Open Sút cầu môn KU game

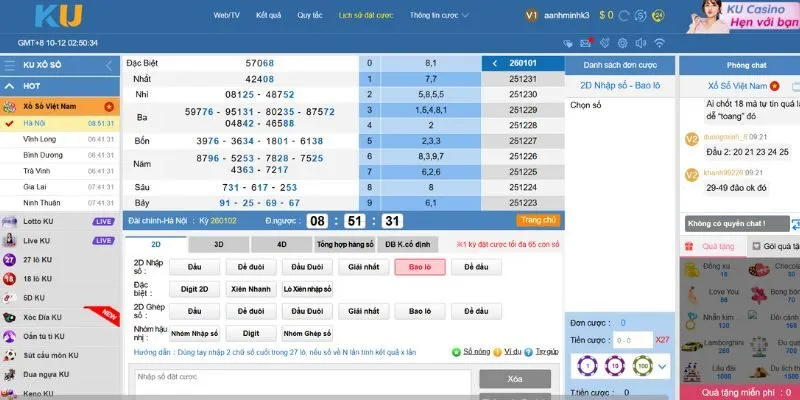(60, 355)
